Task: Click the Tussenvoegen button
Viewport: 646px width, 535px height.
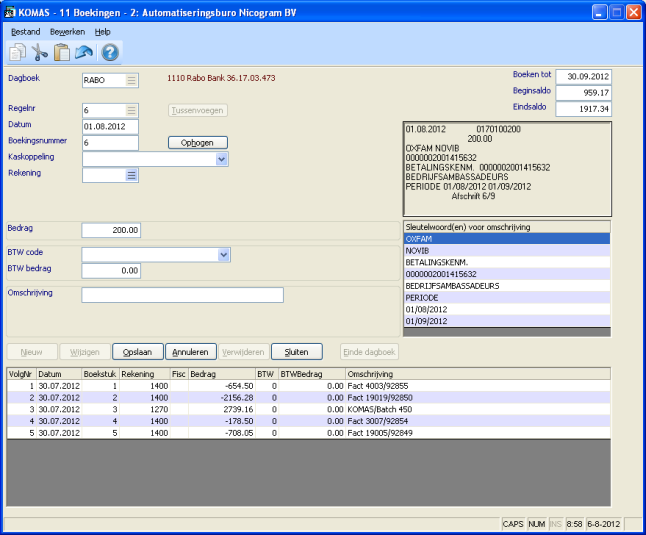Action: (x=198, y=110)
